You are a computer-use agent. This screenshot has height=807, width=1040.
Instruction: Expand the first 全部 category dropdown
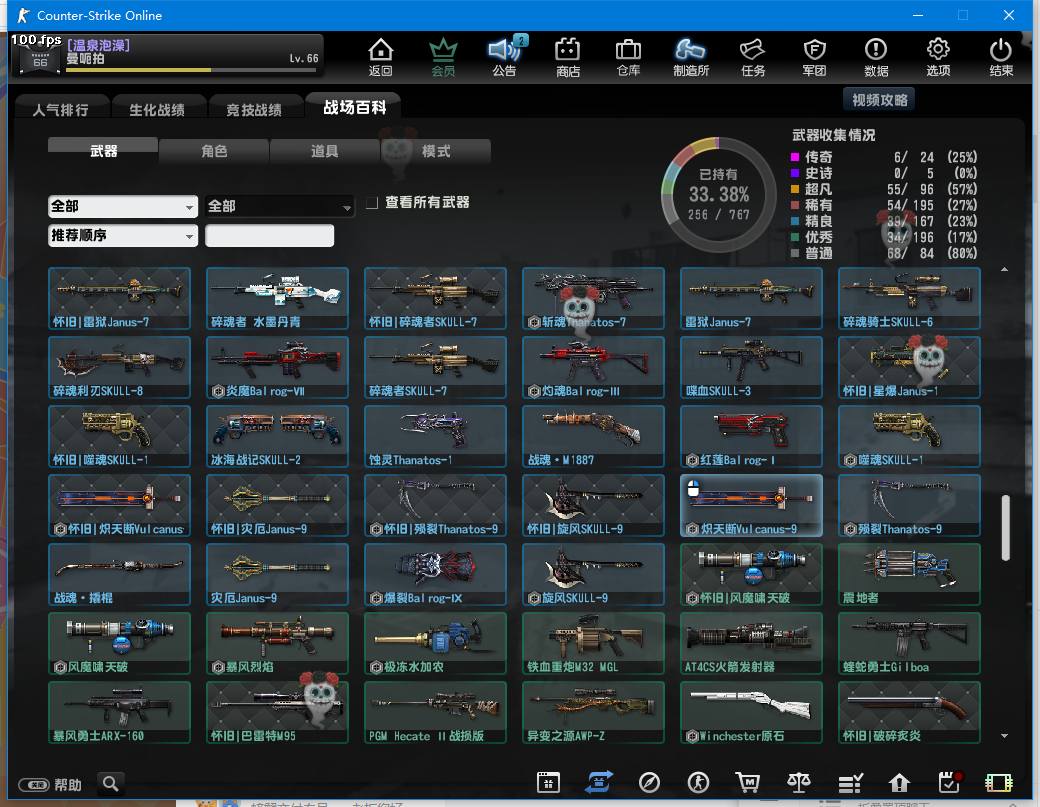pyautogui.click(x=122, y=206)
